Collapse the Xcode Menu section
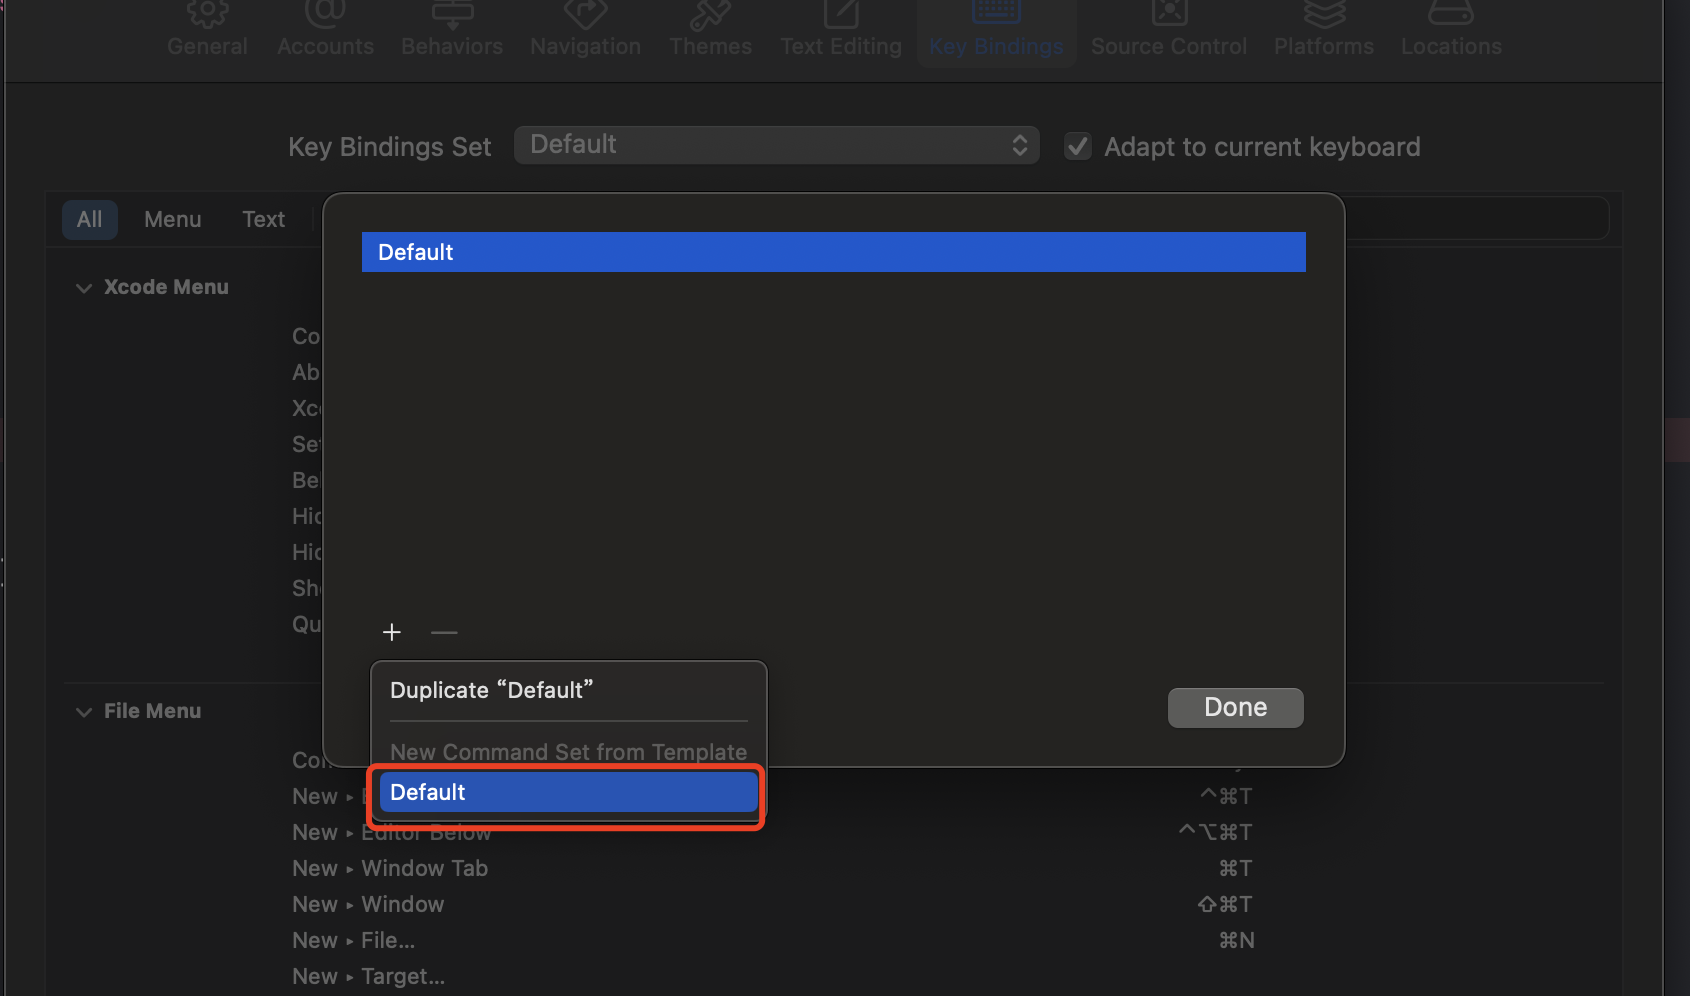 pyautogui.click(x=84, y=288)
